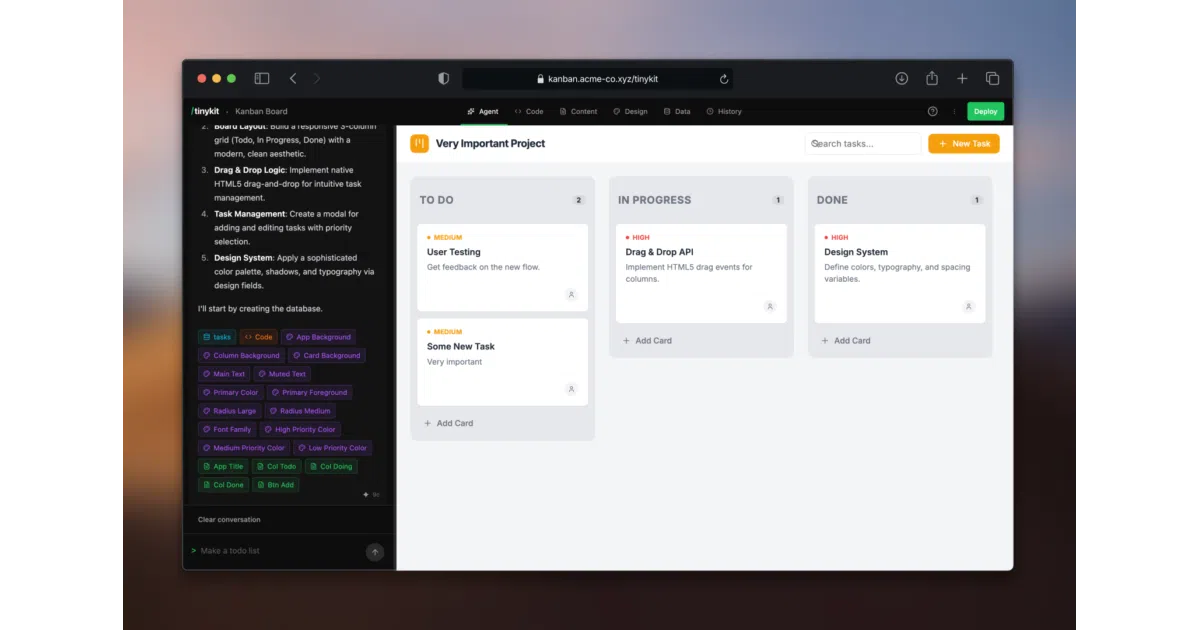Click the Safari sidebar toggle icon

[x=262, y=78]
